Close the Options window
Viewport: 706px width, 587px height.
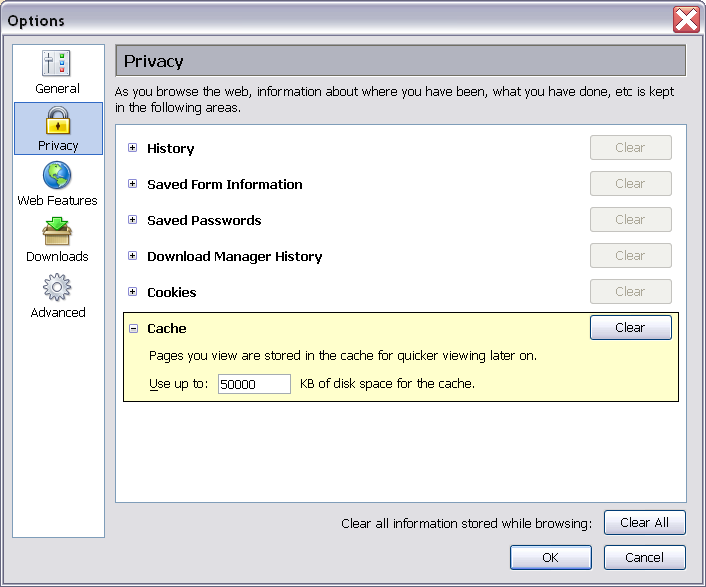pyautogui.click(x=686, y=20)
